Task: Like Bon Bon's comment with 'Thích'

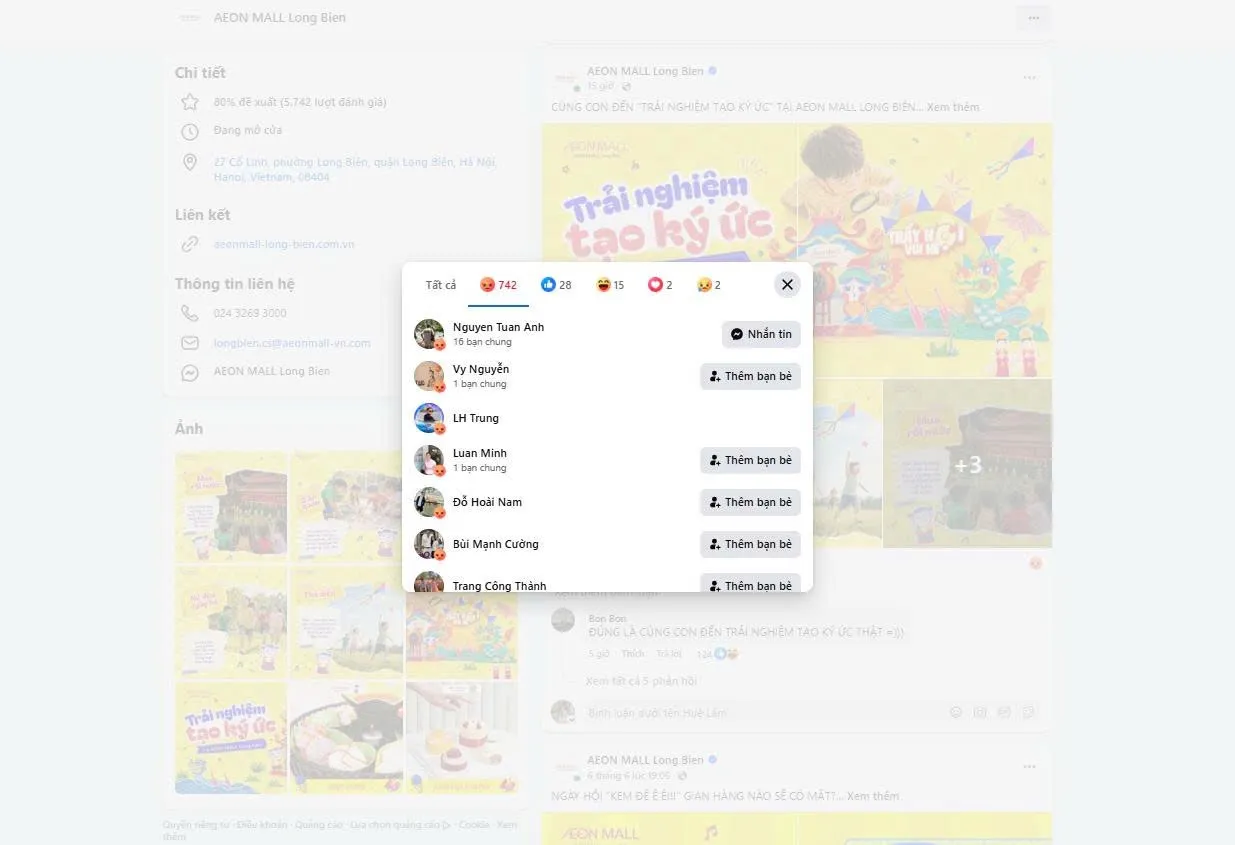Action: tap(633, 654)
